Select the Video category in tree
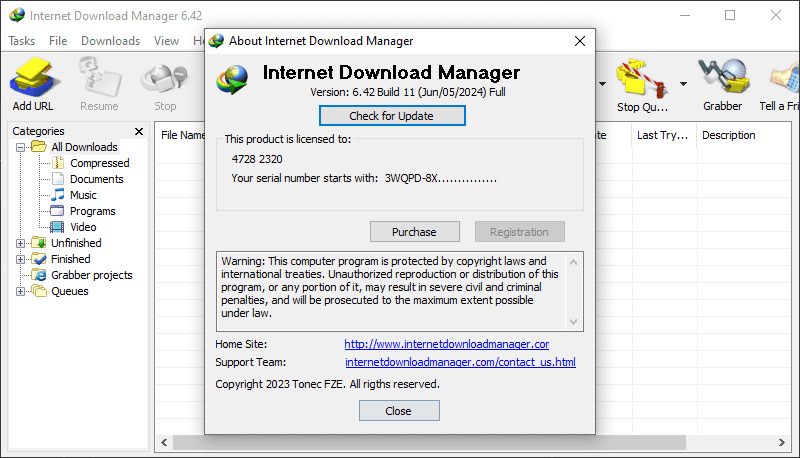Image resolution: width=800 pixels, height=458 pixels. pos(83,227)
